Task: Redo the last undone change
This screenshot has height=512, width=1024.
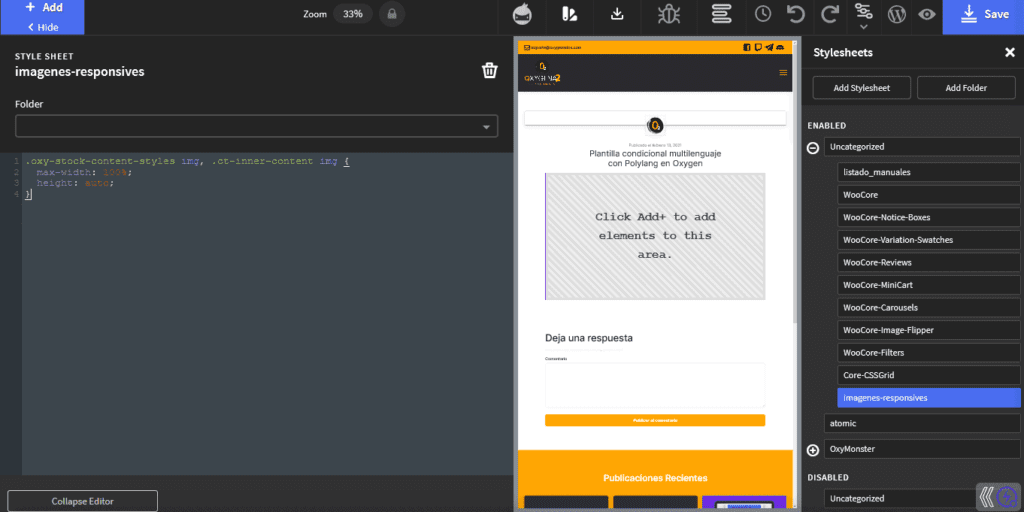Action: tap(829, 14)
